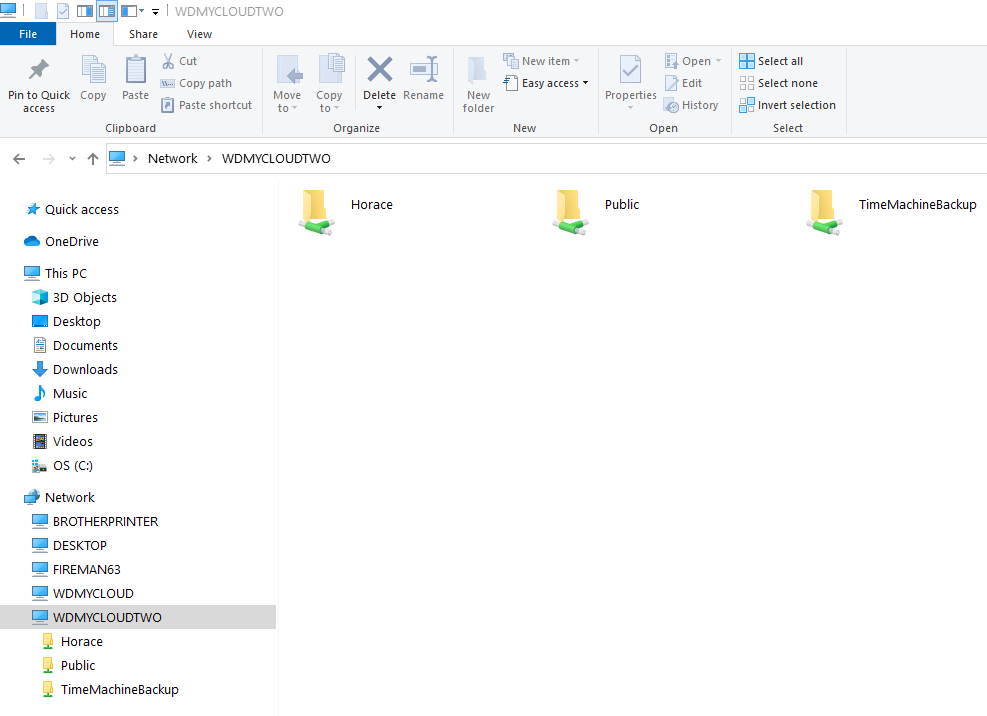Click the Cut scissors icon

point(168,61)
